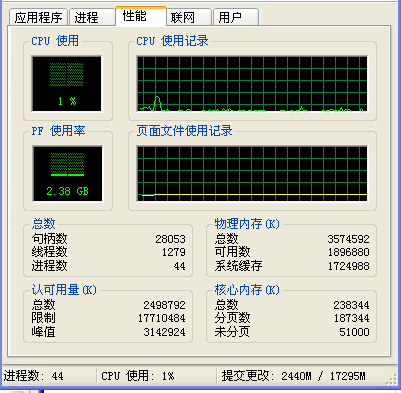401x393 pixels.
Task: Click the 未分页 value 51000
Action: pyautogui.click(x=354, y=332)
